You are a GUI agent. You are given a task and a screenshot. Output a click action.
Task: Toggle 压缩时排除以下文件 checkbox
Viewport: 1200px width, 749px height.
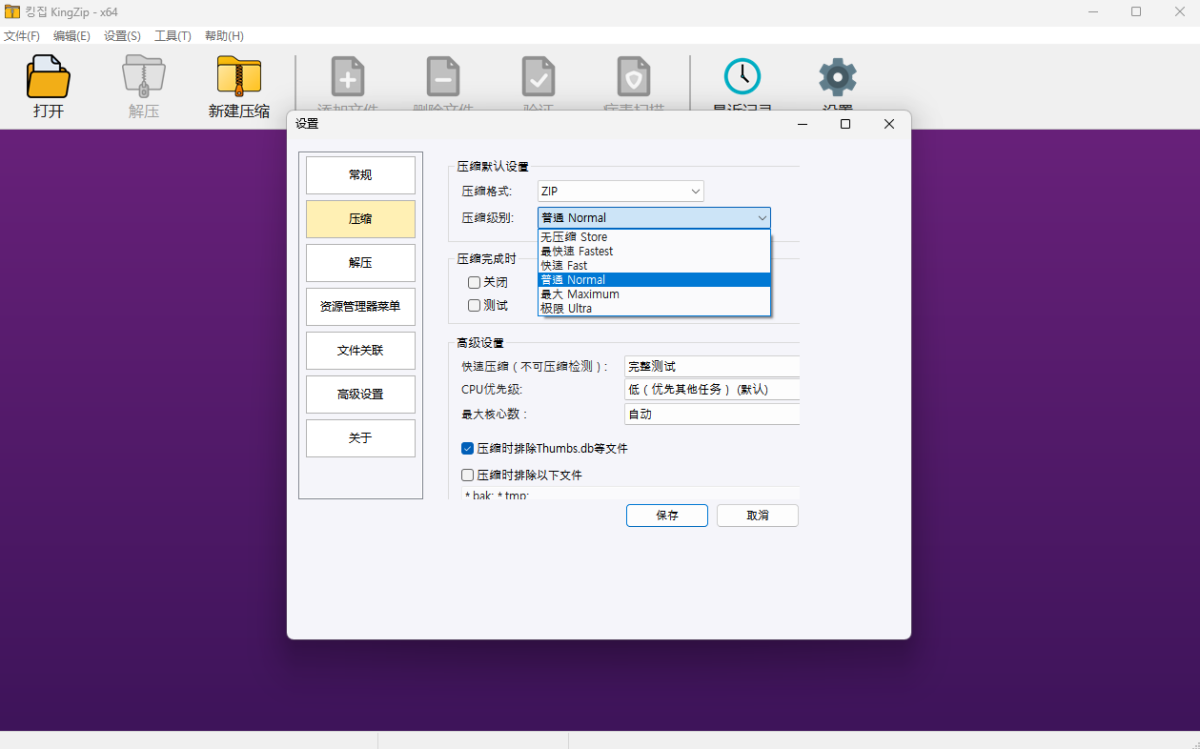click(467, 475)
